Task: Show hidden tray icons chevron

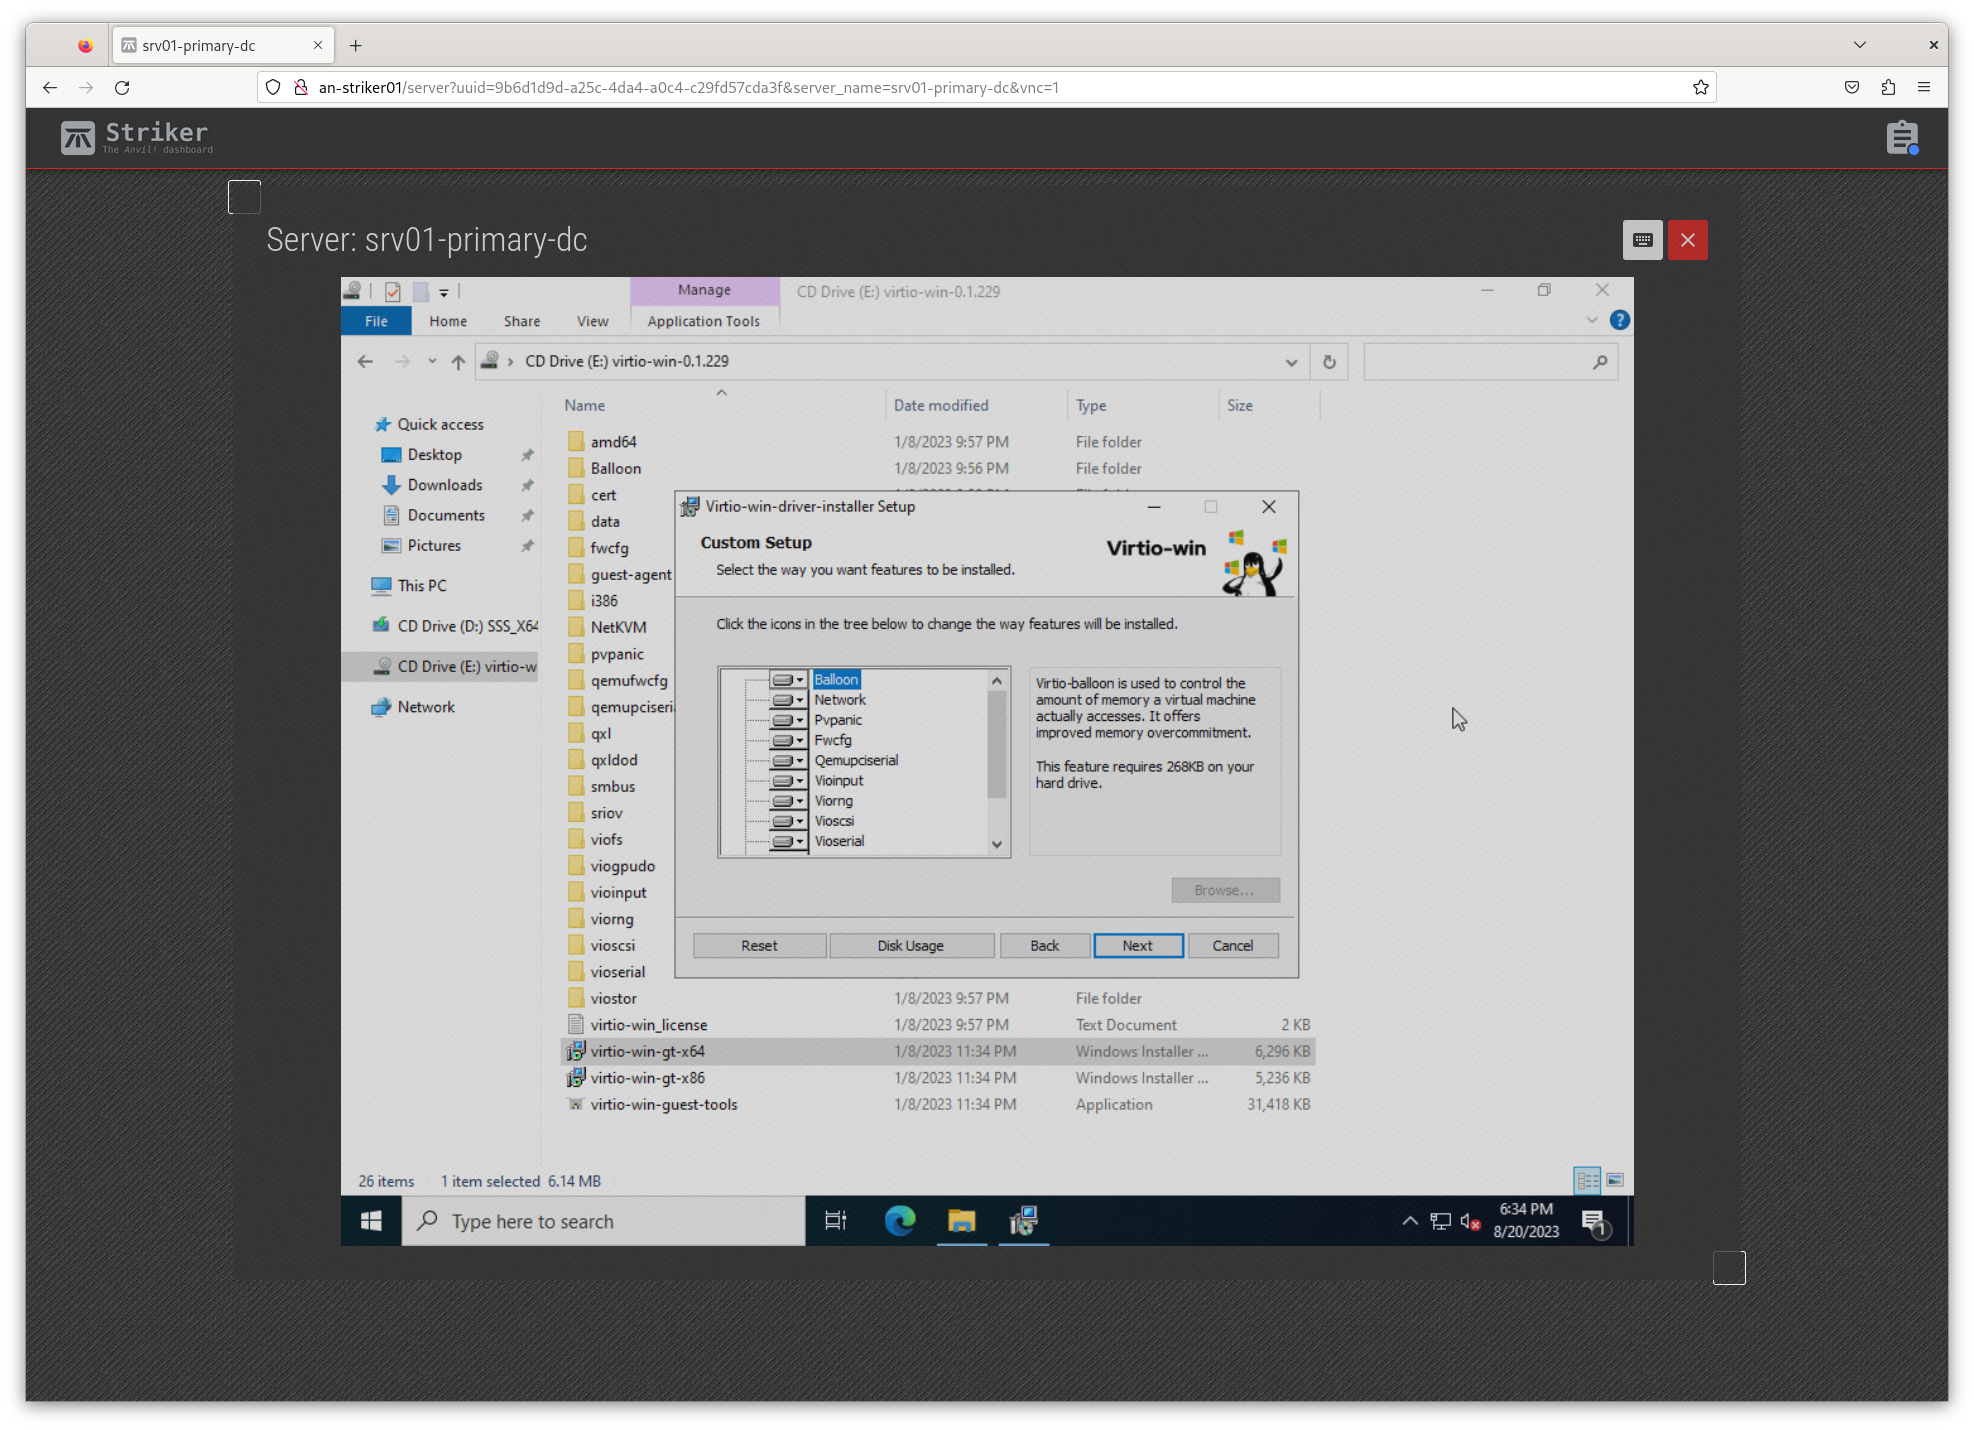Action: (1410, 1221)
